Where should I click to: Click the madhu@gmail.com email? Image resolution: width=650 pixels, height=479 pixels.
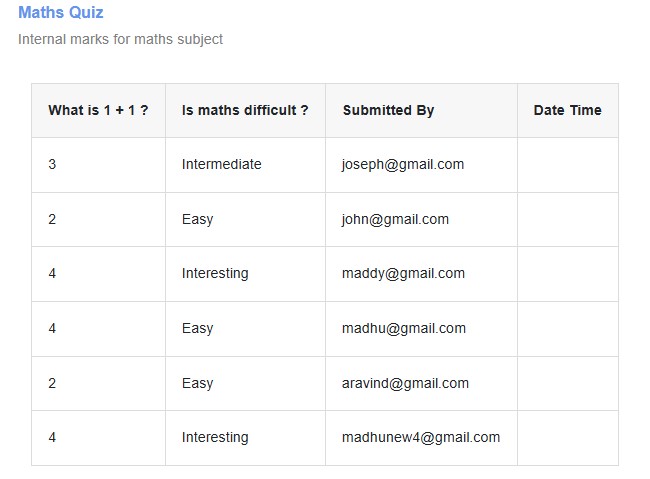(x=403, y=328)
